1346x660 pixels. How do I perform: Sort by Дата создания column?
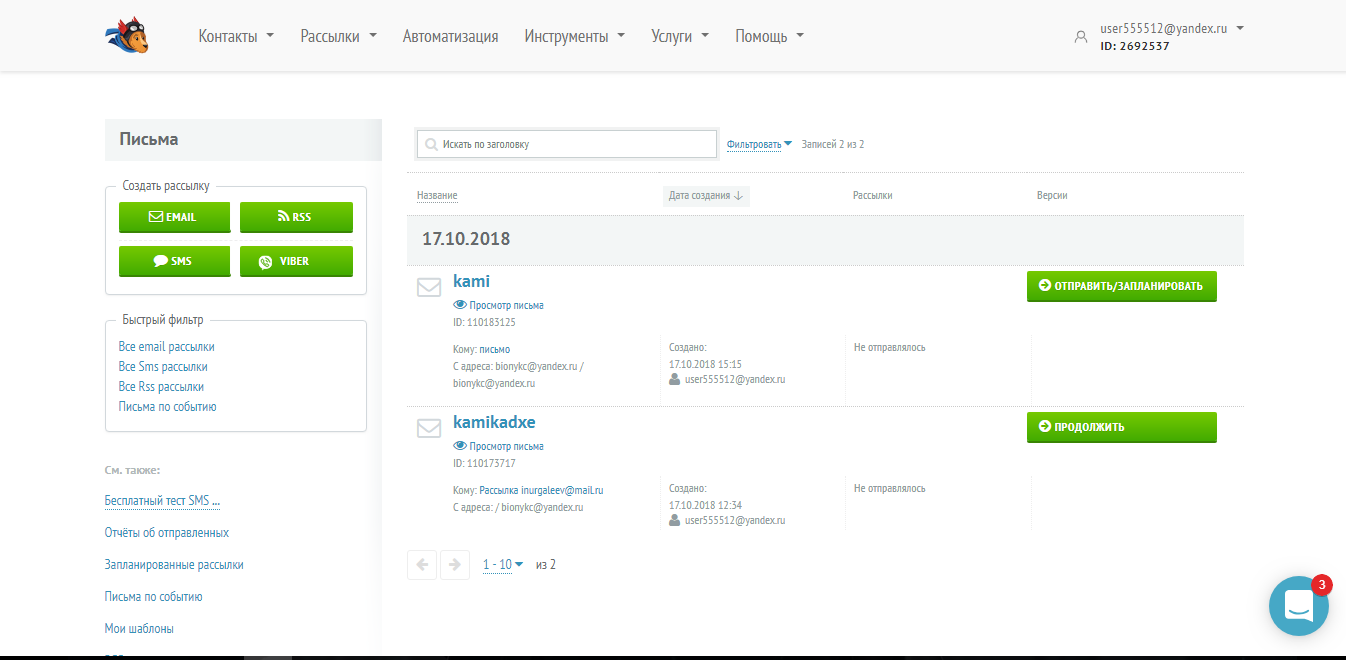[x=705, y=196]
